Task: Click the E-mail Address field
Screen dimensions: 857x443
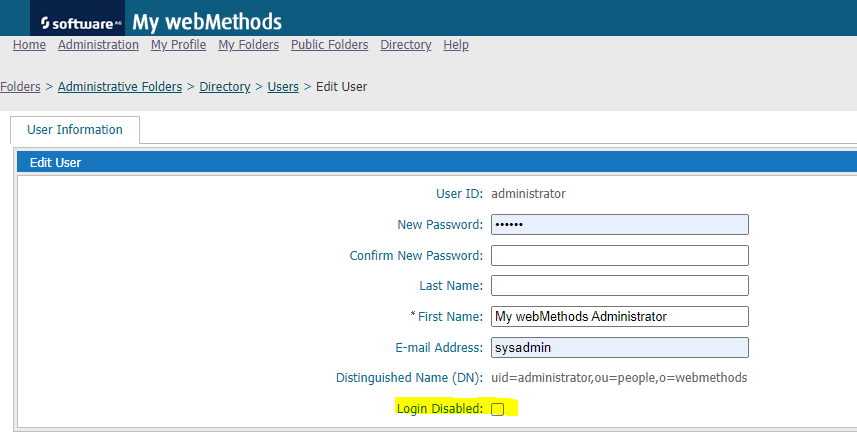Action: pyautogui.click(x=620, y=347)
